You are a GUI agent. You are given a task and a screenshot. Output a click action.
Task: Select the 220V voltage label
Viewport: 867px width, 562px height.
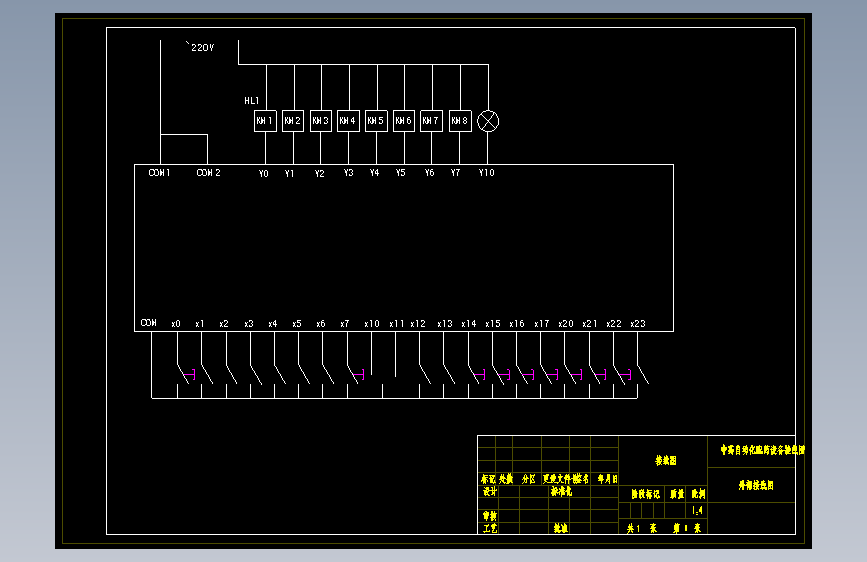tap(200, 47)
